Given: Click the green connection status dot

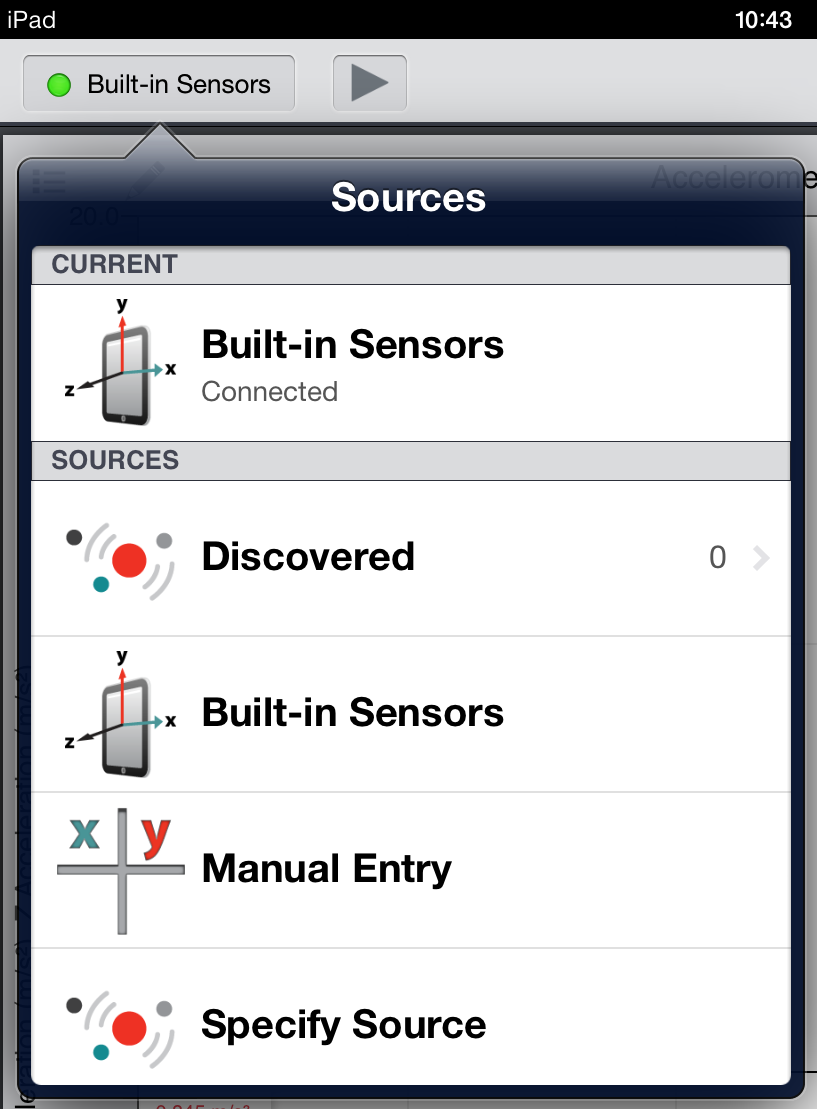Looking at the screenshot, I should [x=59, y=85].
